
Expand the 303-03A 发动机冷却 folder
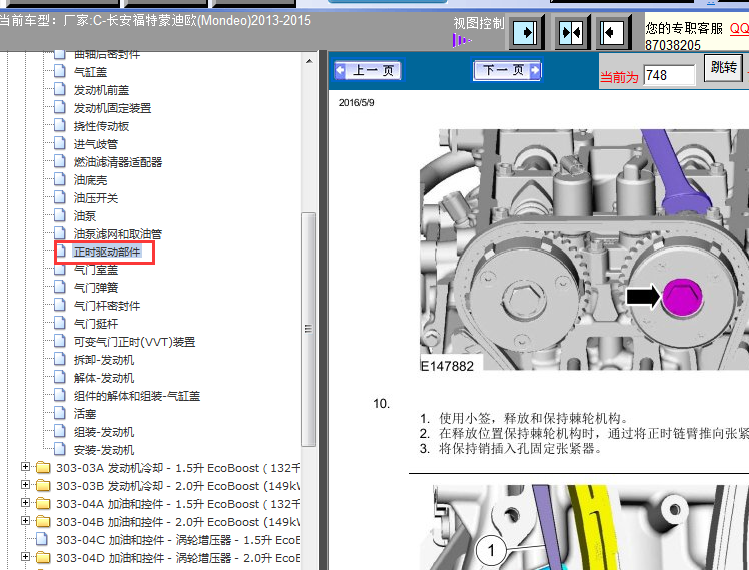pyautogui.click(x=26, y=467)
